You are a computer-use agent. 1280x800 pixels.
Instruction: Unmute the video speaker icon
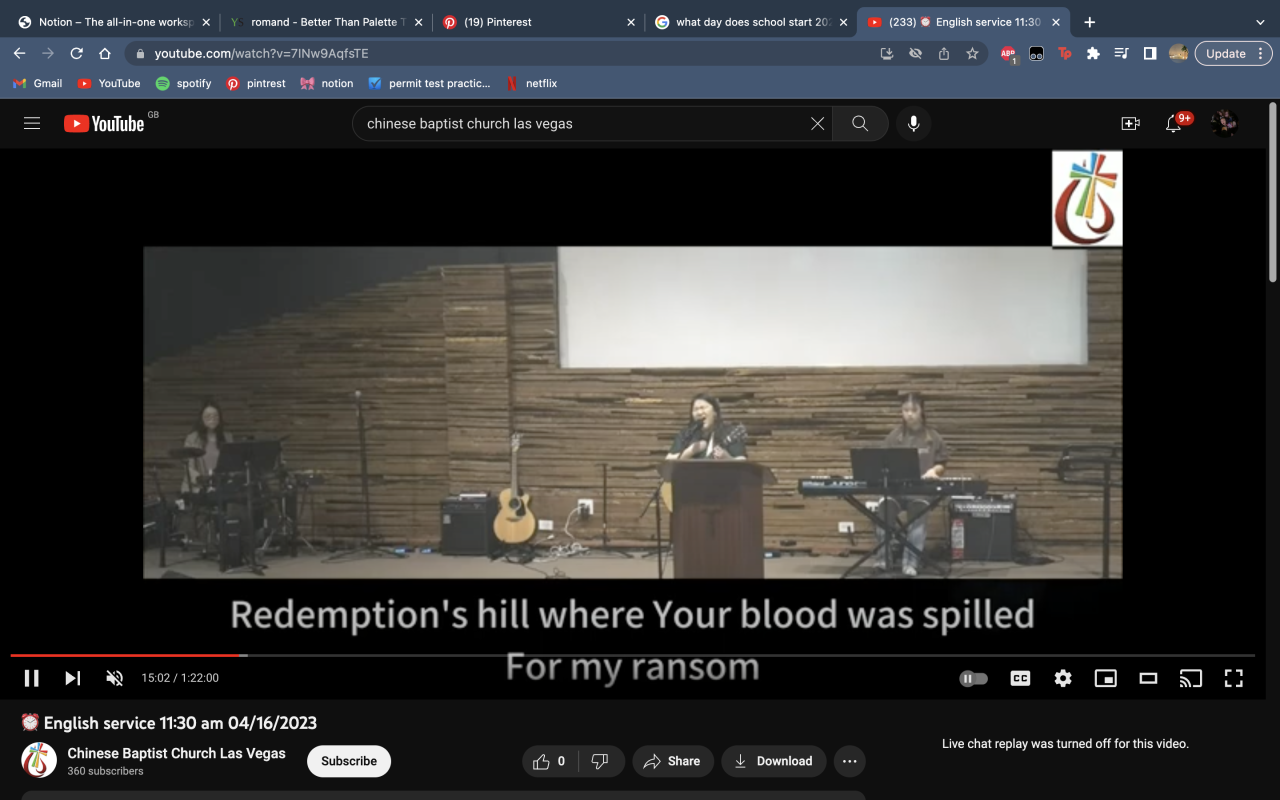click(115, 678)
